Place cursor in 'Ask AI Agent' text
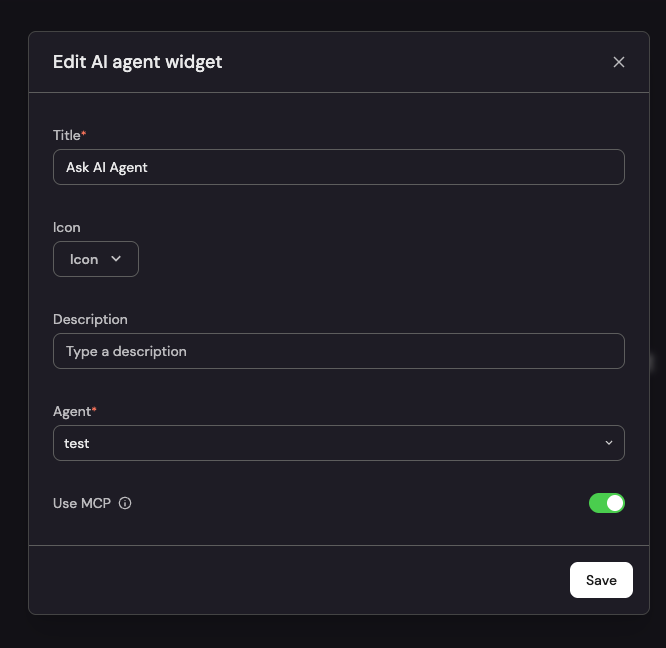This screenshot has width=666, height=648. click(107, 167)
